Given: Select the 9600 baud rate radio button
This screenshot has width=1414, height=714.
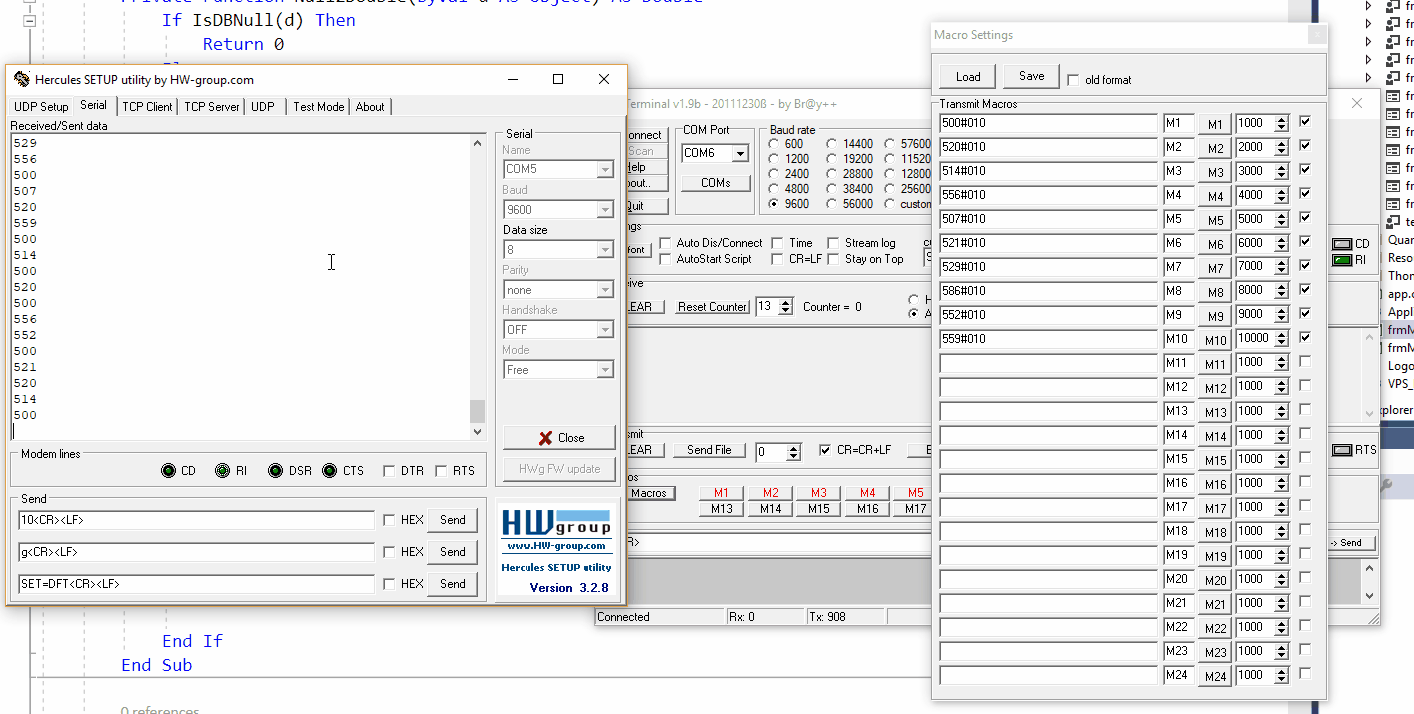Looking at the screenshot, I should (x=775, y=204).
